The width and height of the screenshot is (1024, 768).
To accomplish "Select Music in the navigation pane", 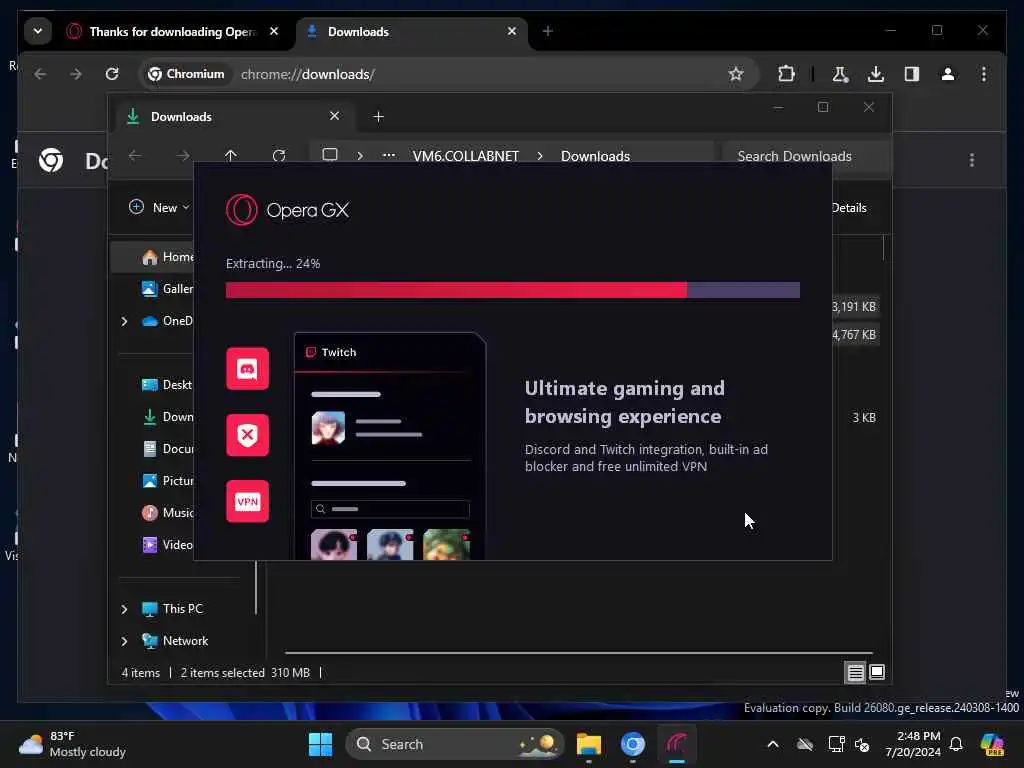I will (x=167, y=513).
